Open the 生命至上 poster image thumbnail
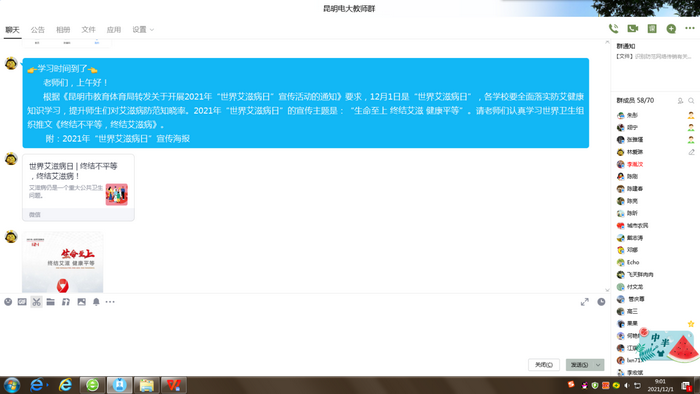 tap(62, 262)
